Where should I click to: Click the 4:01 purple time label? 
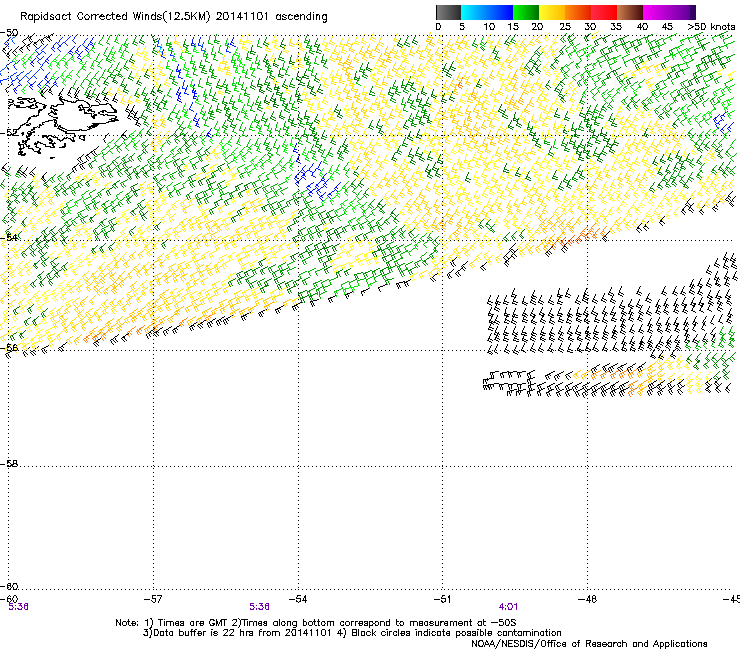pos(508,607)
